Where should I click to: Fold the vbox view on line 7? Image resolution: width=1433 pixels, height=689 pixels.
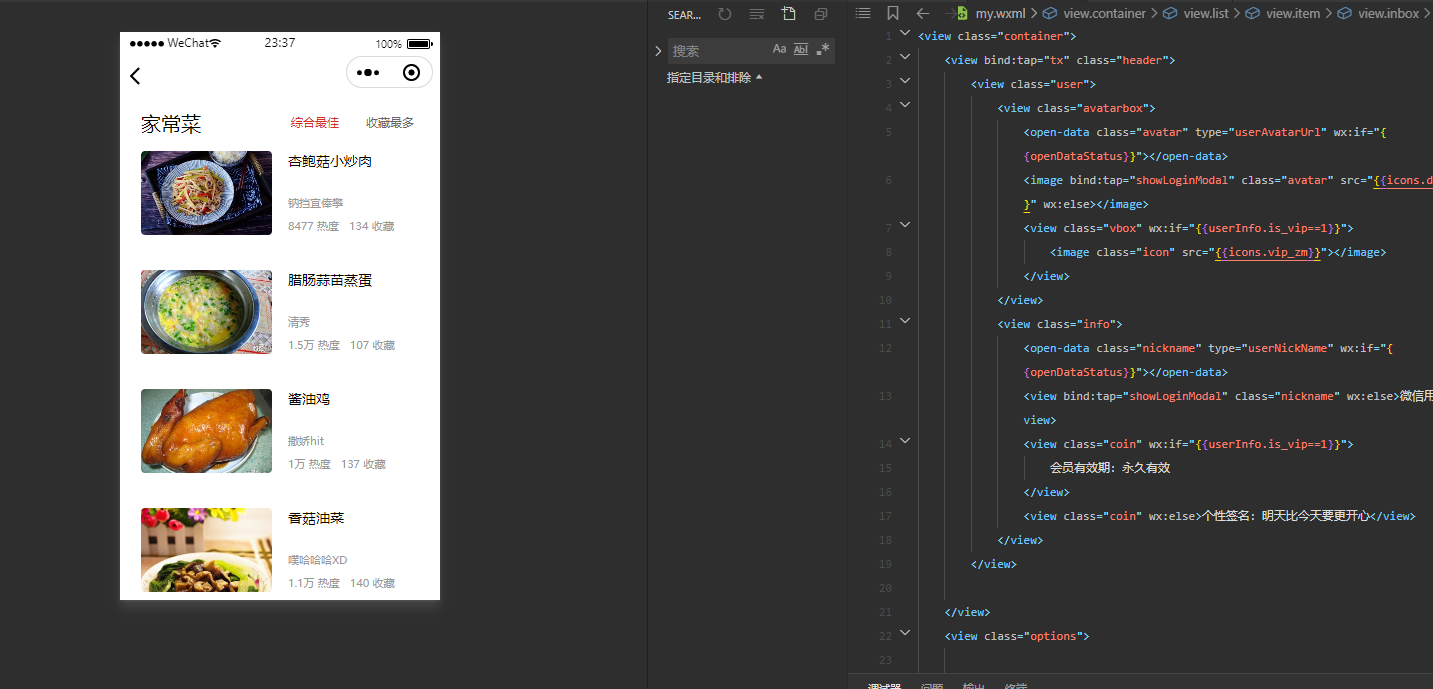point(905,224)
